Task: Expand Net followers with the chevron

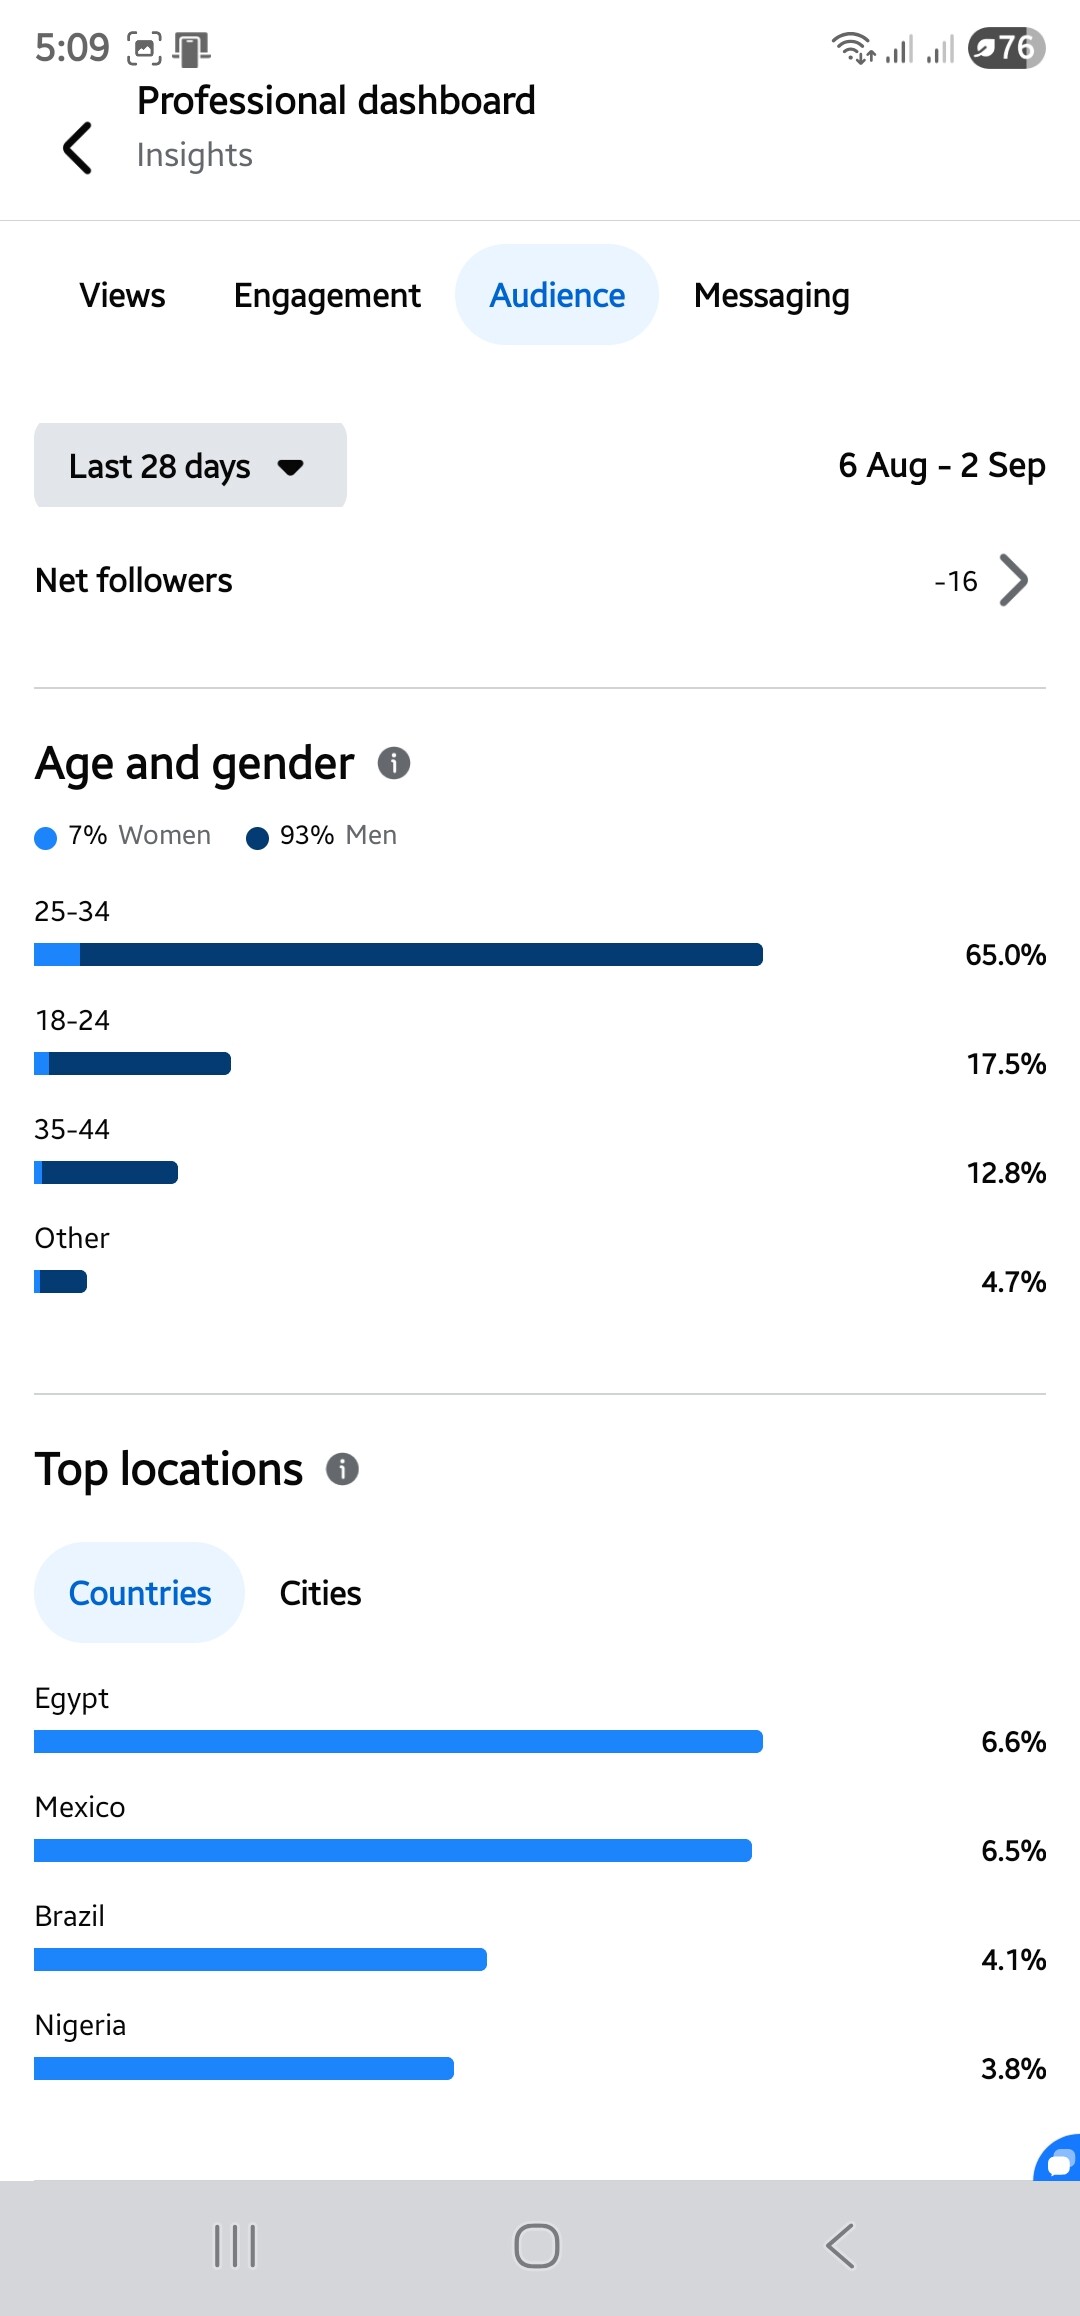Action: 1014,580
